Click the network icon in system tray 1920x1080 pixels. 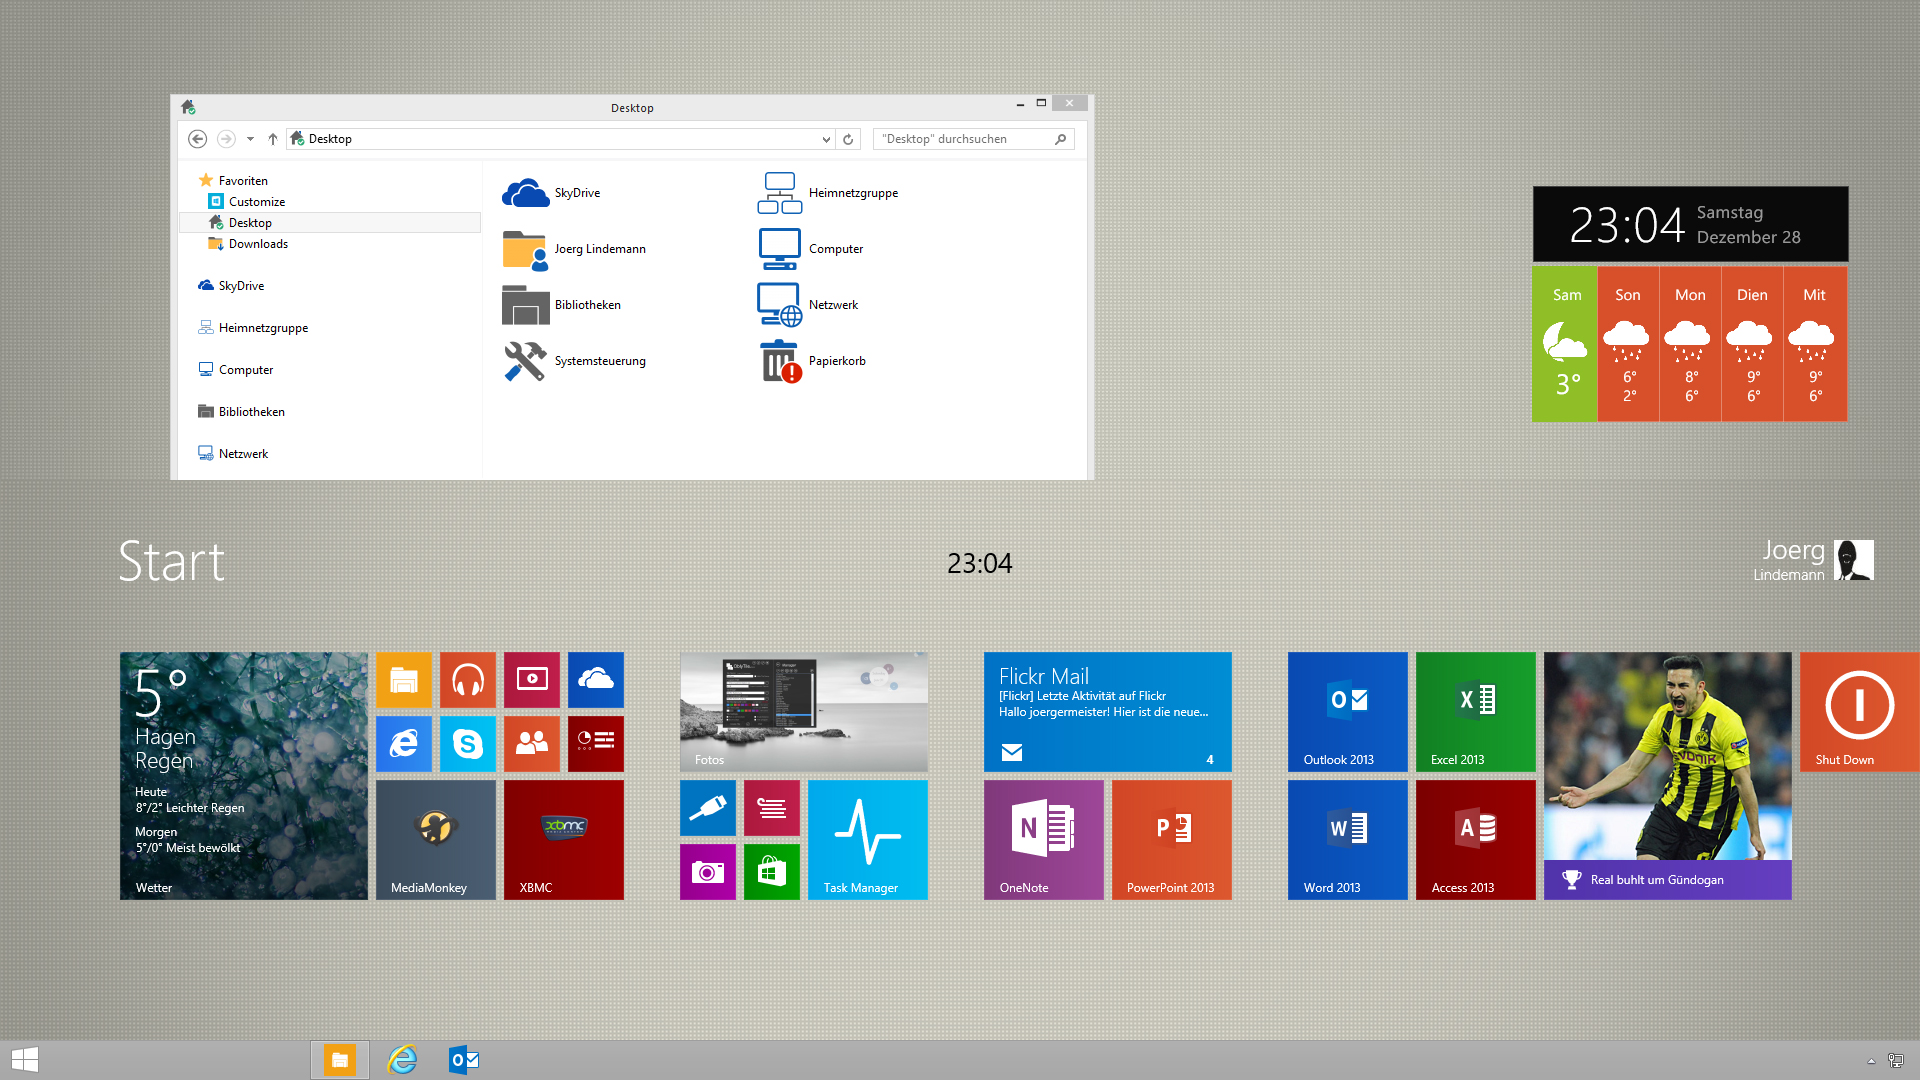pyautogui.click(x=1895, y=1061)
